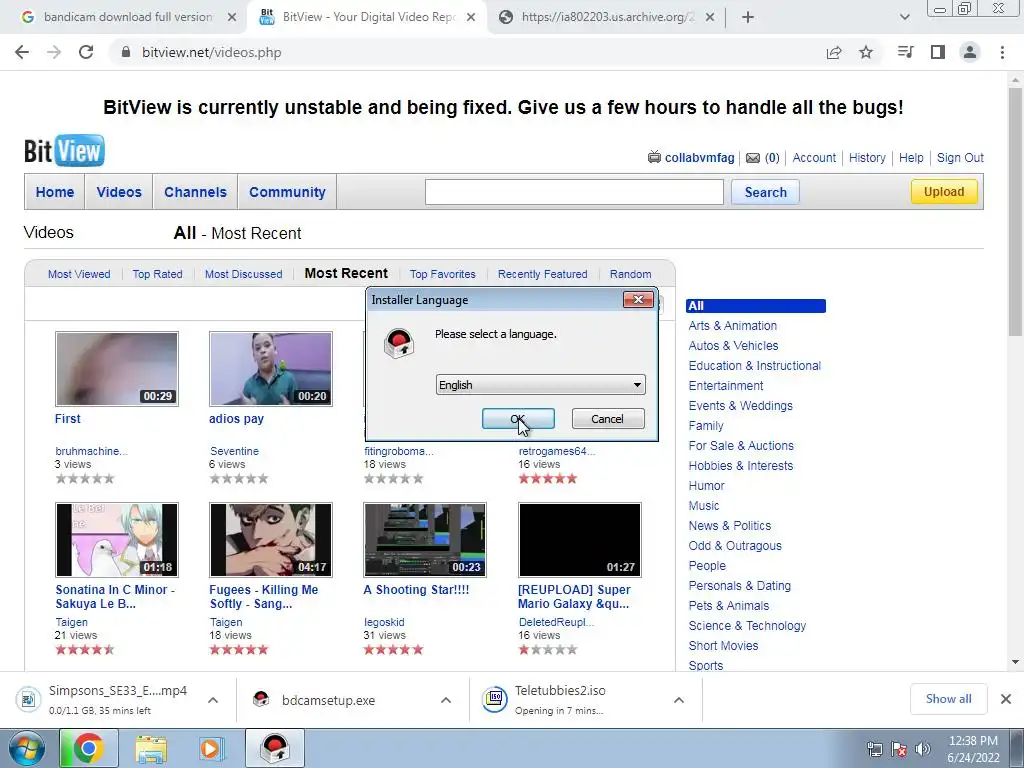1024x768 pixels.
Task: Select the Recently Featured tab
Action: coord(543,274)
